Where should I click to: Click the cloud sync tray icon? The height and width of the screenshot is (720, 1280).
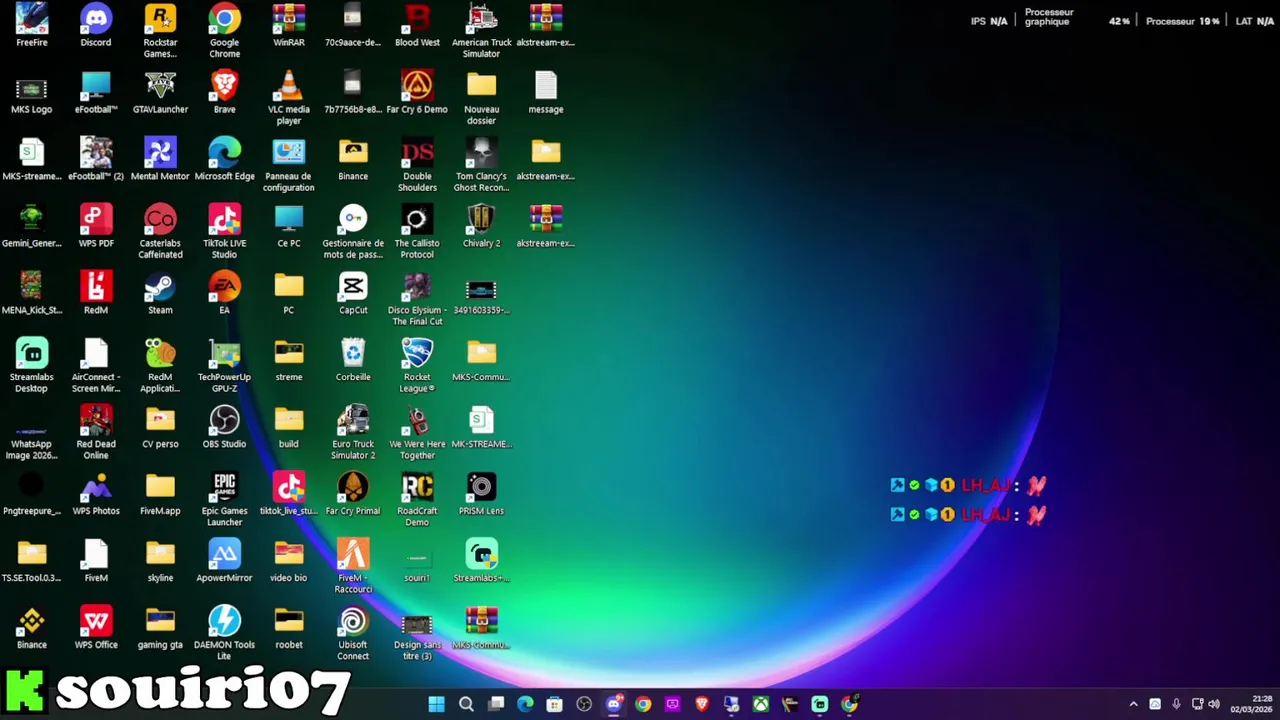(1155, 704)
